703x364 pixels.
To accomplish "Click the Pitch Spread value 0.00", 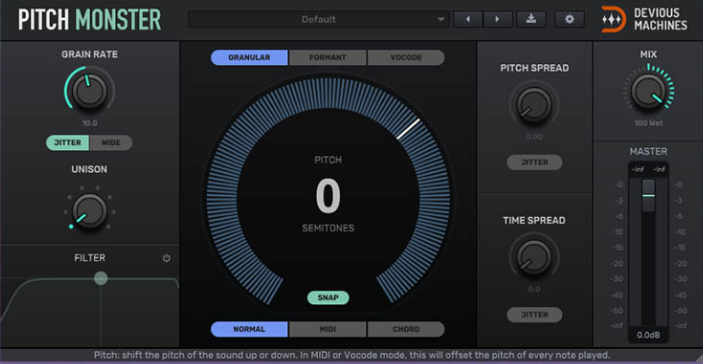I will 534,137.
